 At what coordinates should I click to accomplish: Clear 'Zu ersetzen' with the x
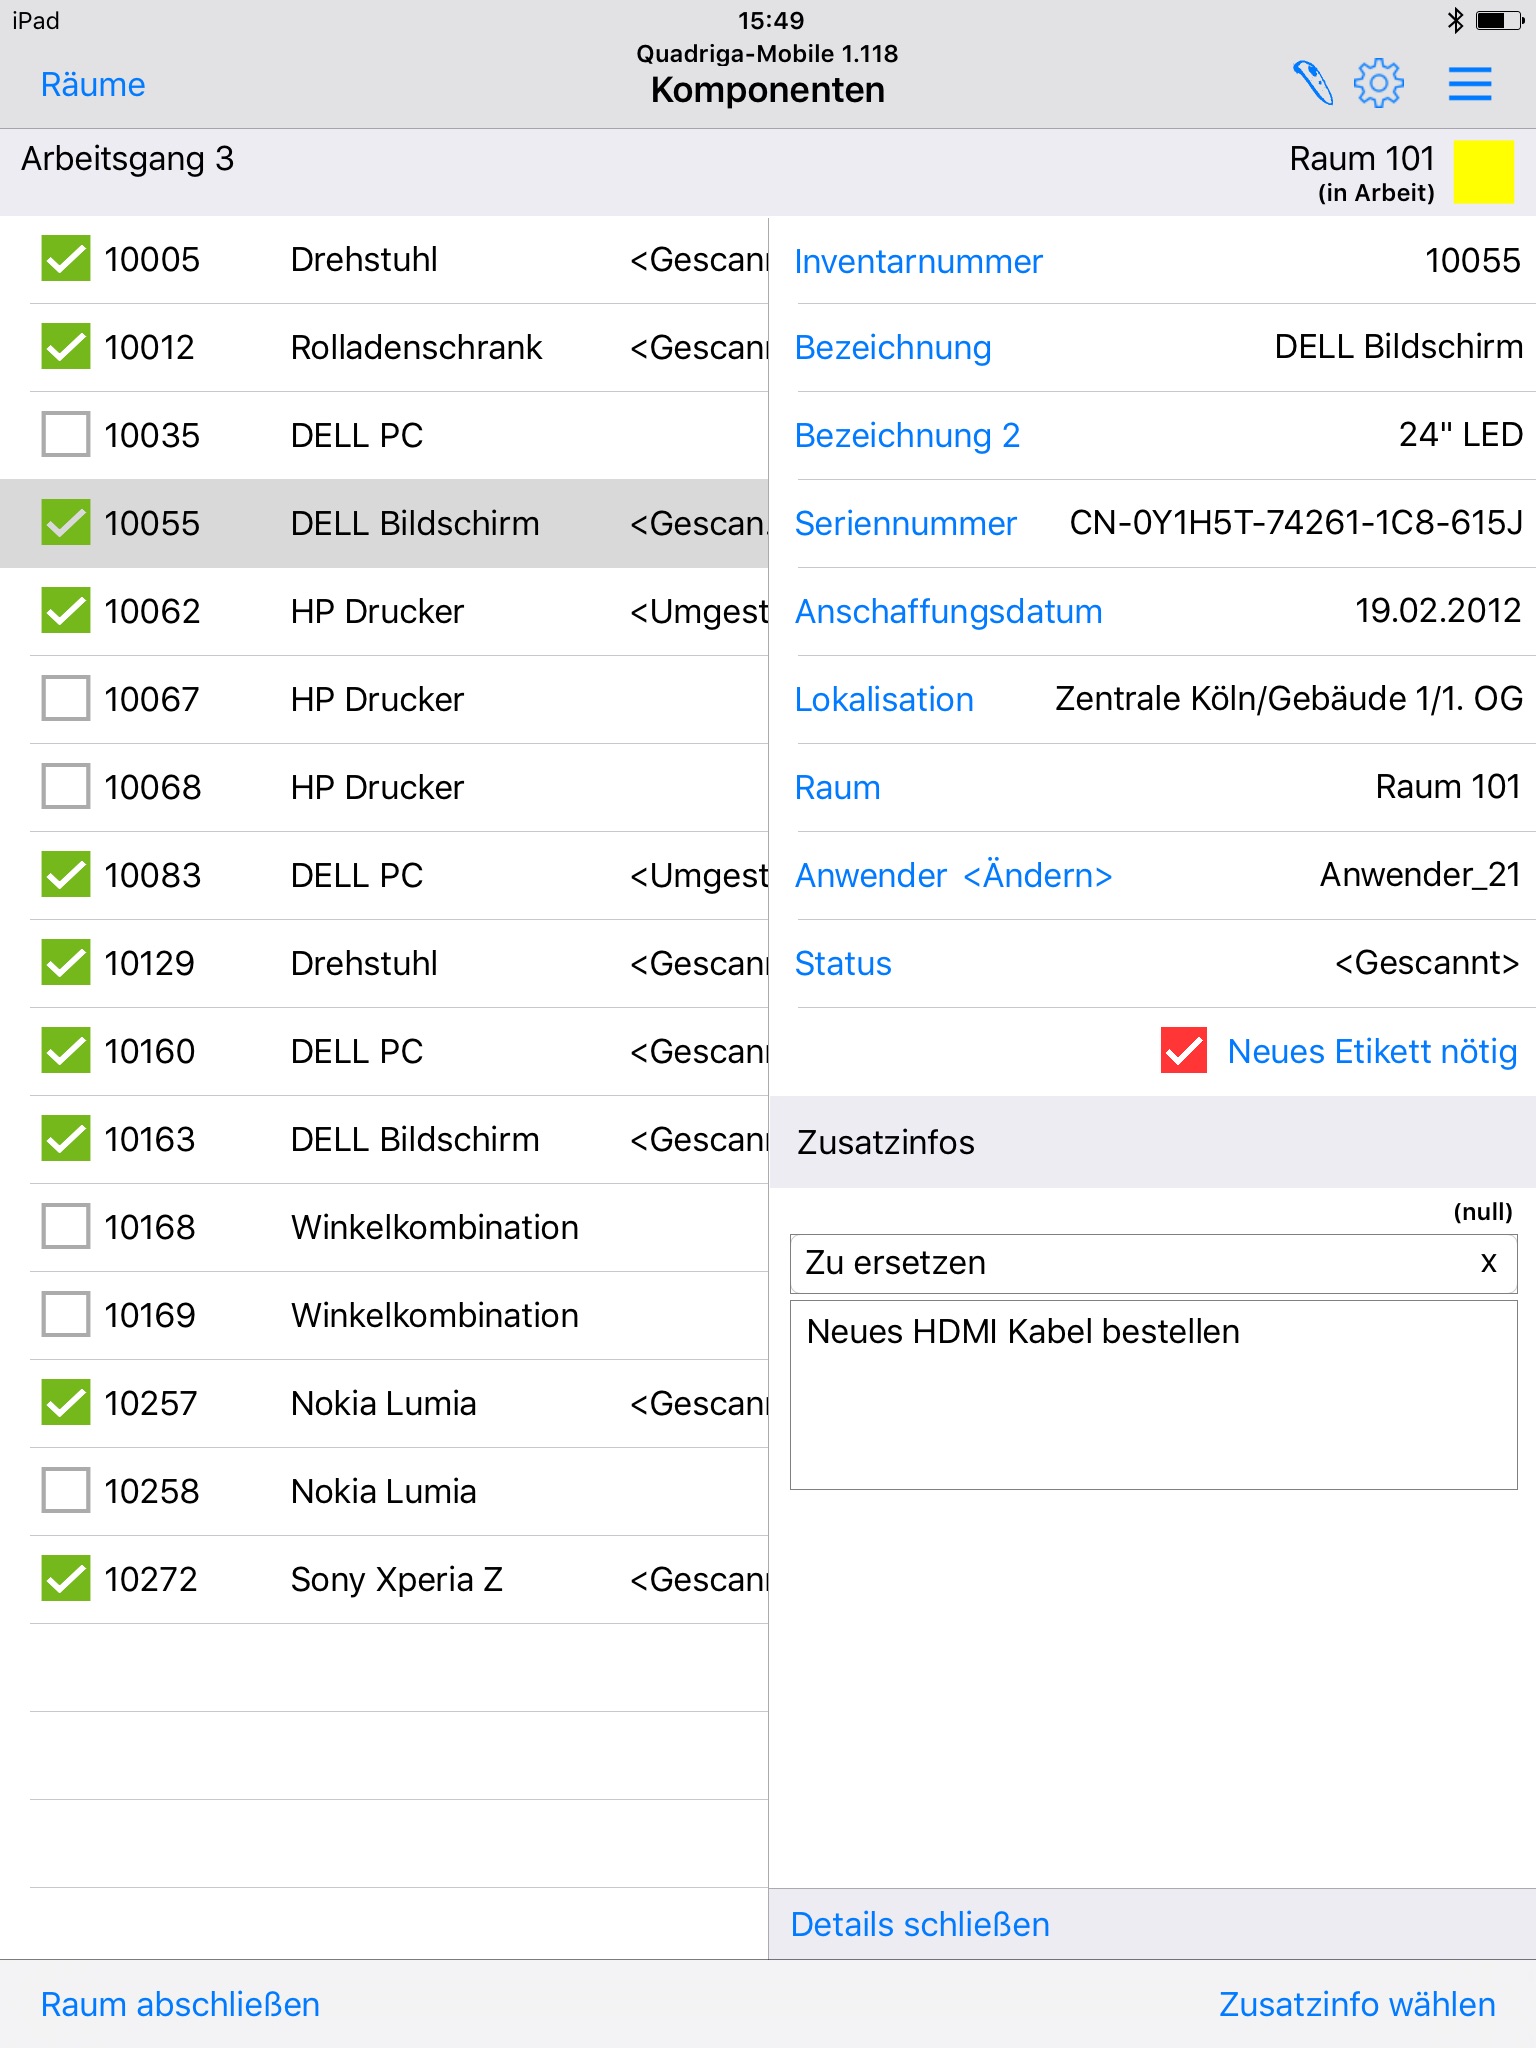pyautogui.click(x=1488, y=1263)
